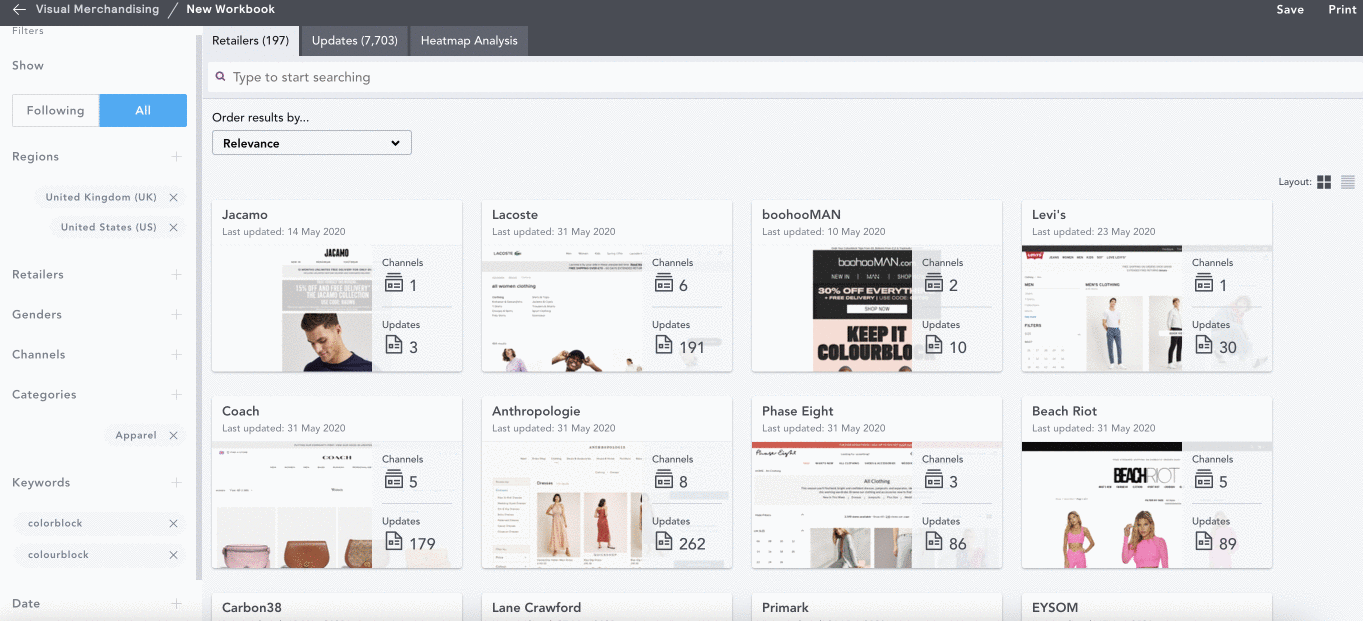Click the Levi's updates document icon

click(1203, 345)
